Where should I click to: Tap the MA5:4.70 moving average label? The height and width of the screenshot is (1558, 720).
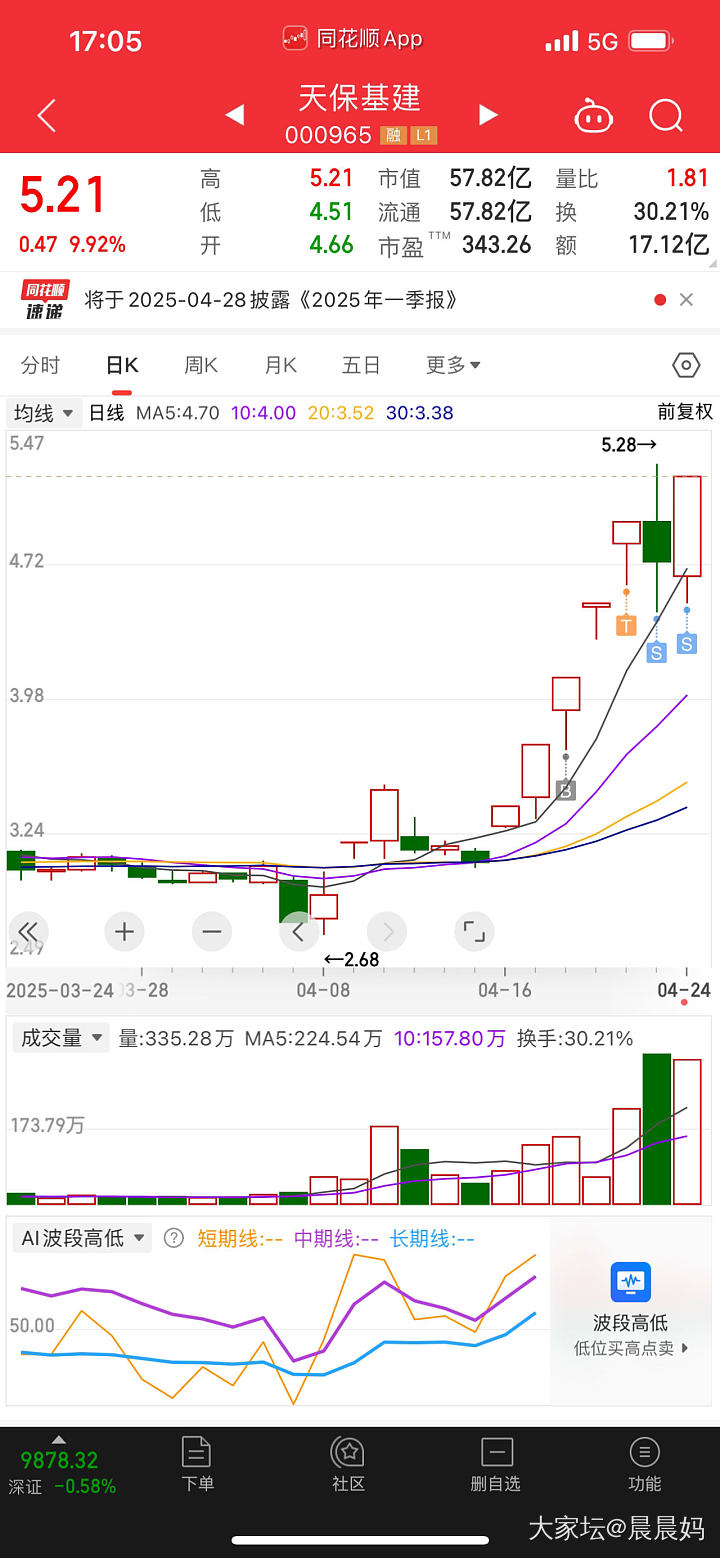(x=178, y=412)
